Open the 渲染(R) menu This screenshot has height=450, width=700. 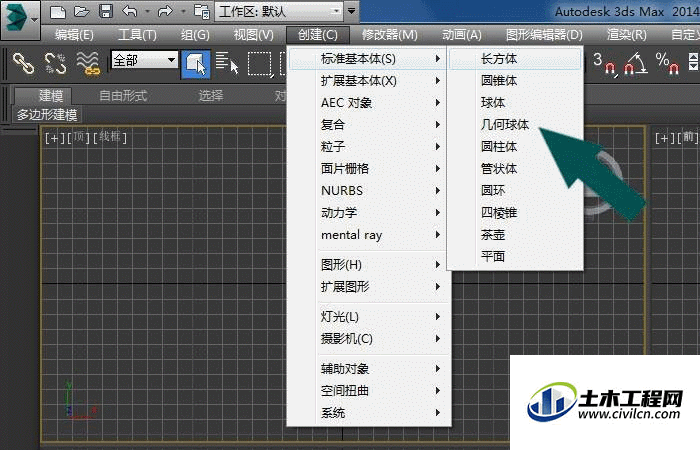pos(627,35)
